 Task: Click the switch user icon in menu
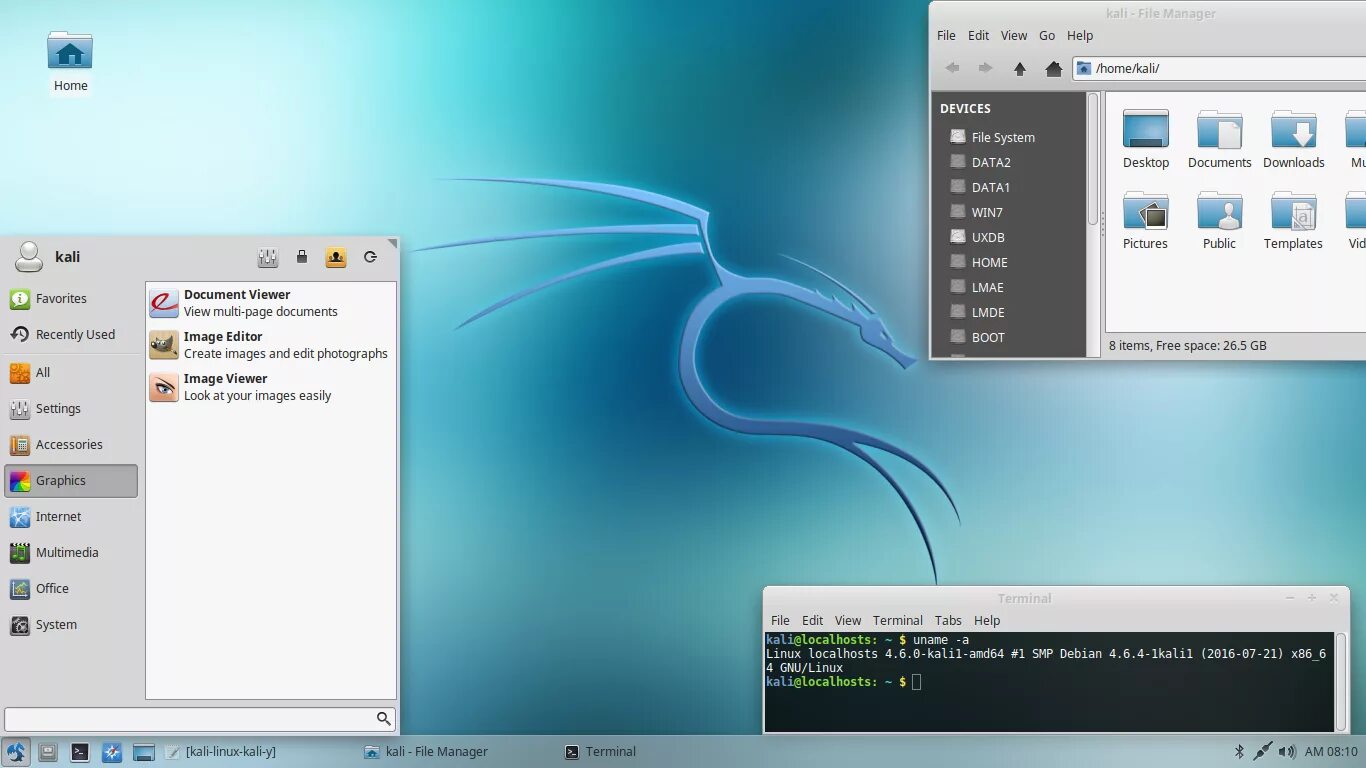coord(336,257)
